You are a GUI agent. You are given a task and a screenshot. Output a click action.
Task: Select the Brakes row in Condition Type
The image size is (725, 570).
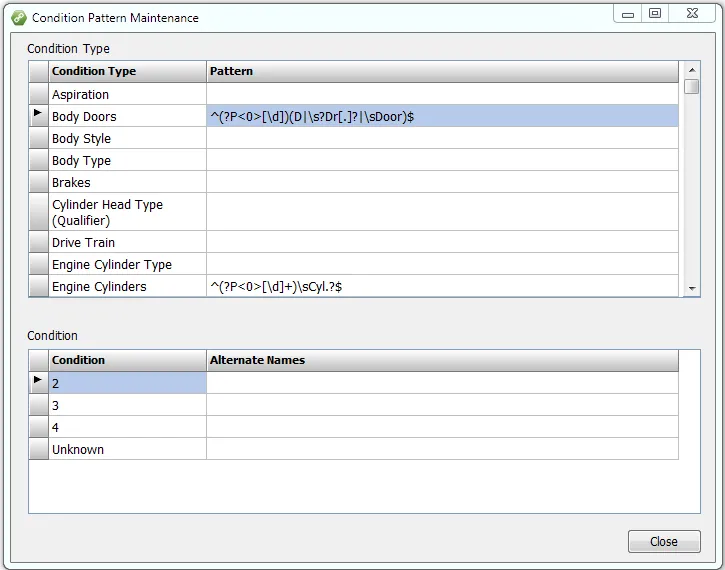point(127,182)
